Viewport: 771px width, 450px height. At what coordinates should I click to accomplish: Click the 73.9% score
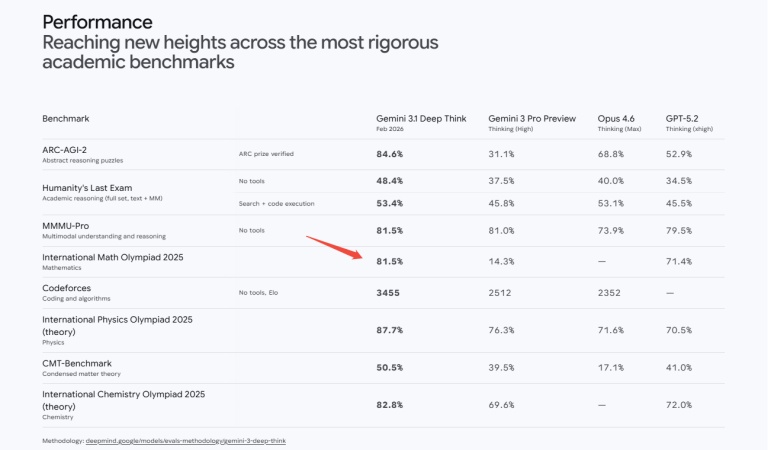[x=611, y=231]
